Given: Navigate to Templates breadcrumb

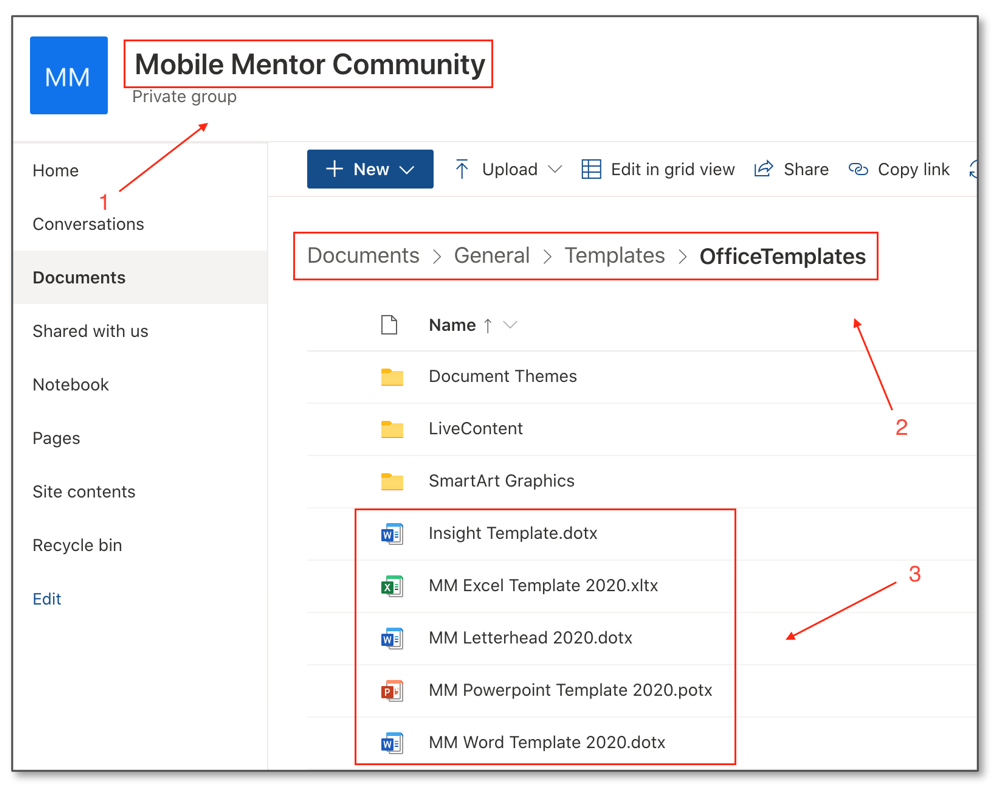Looking at the screenshot, I should (615, 256).
